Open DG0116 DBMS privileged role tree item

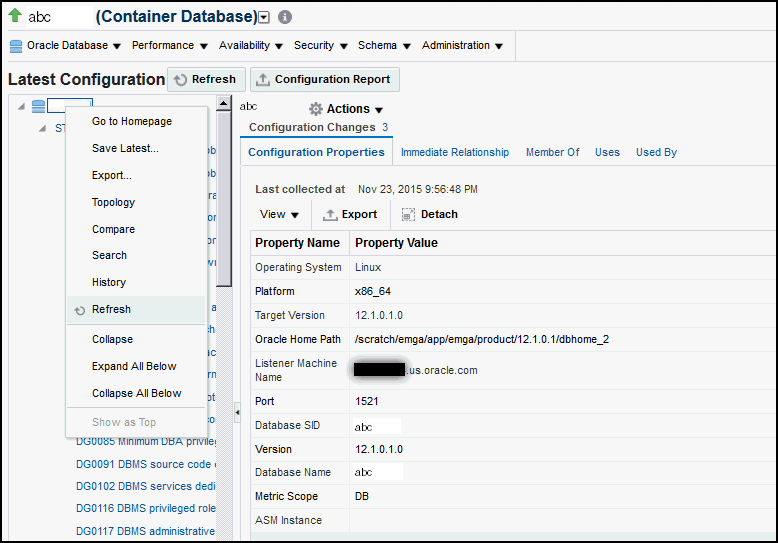[146, 508]
